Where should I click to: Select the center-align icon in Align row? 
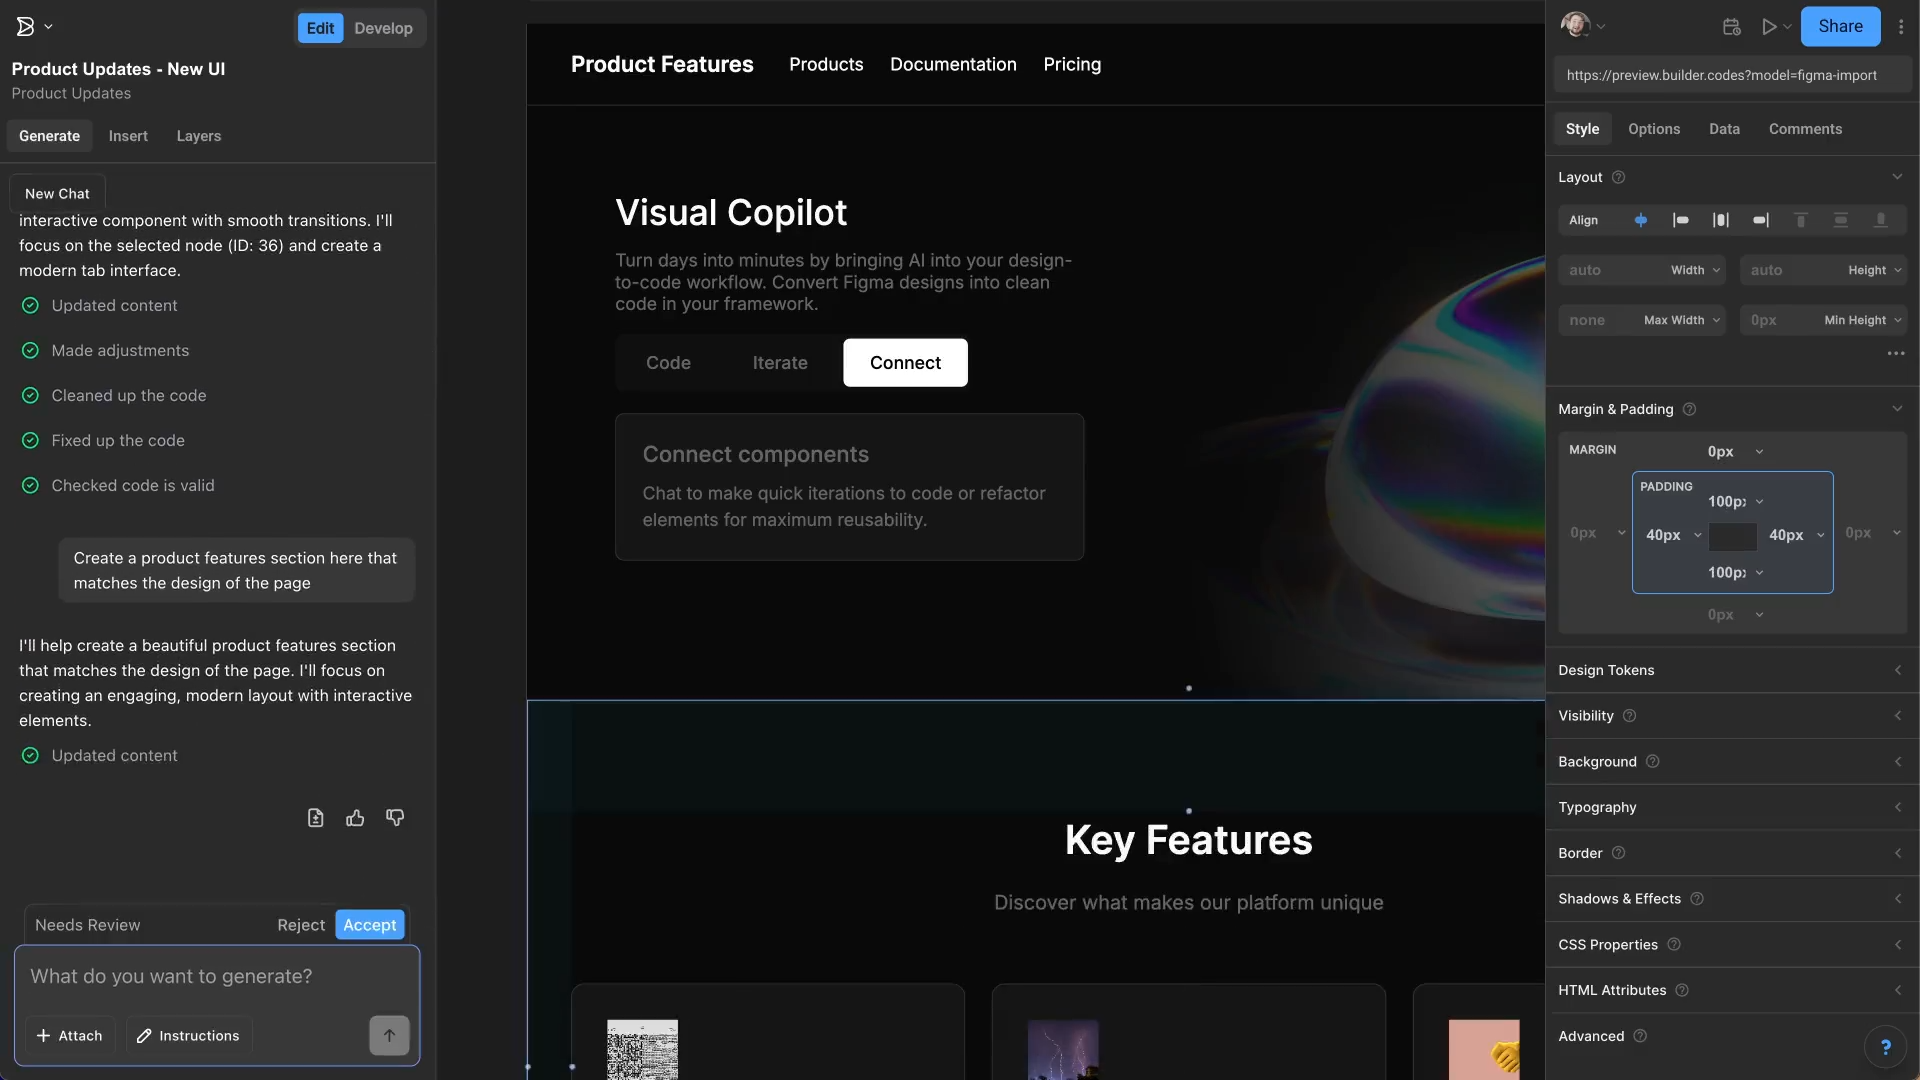(x=1721, y=220)
